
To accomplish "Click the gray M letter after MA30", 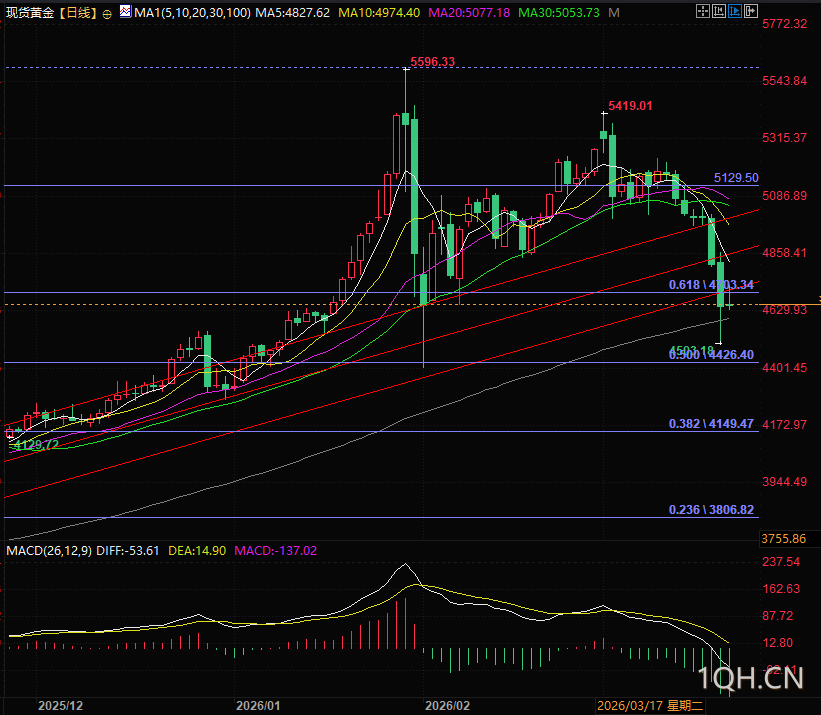I will coord(614,13).
